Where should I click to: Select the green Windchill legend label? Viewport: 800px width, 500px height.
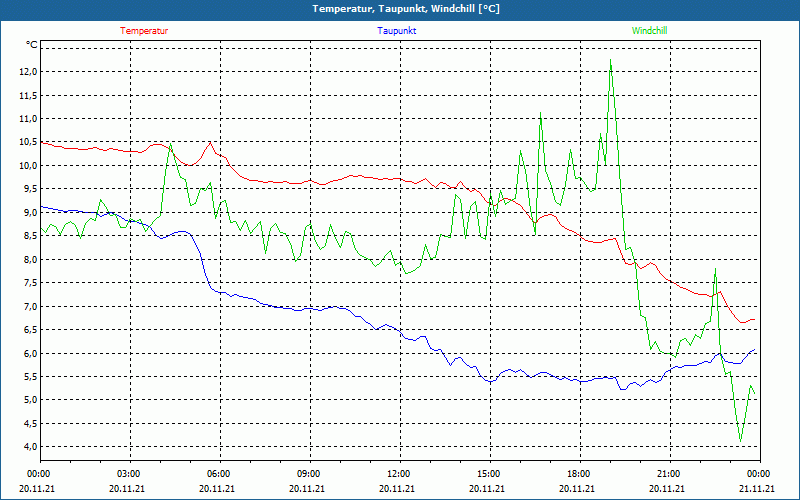pyautogui.click(x=649, y=31)
